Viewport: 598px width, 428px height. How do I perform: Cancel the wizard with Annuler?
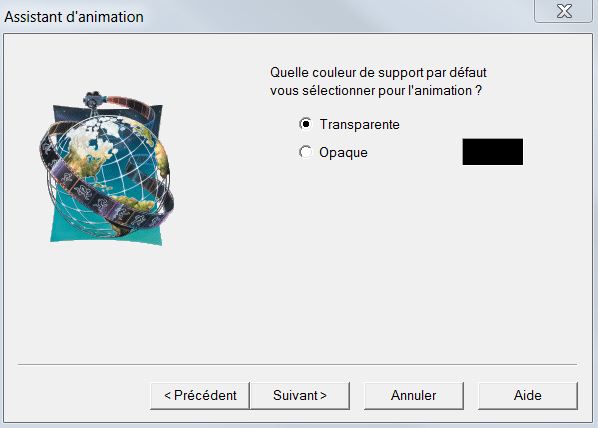414,396
